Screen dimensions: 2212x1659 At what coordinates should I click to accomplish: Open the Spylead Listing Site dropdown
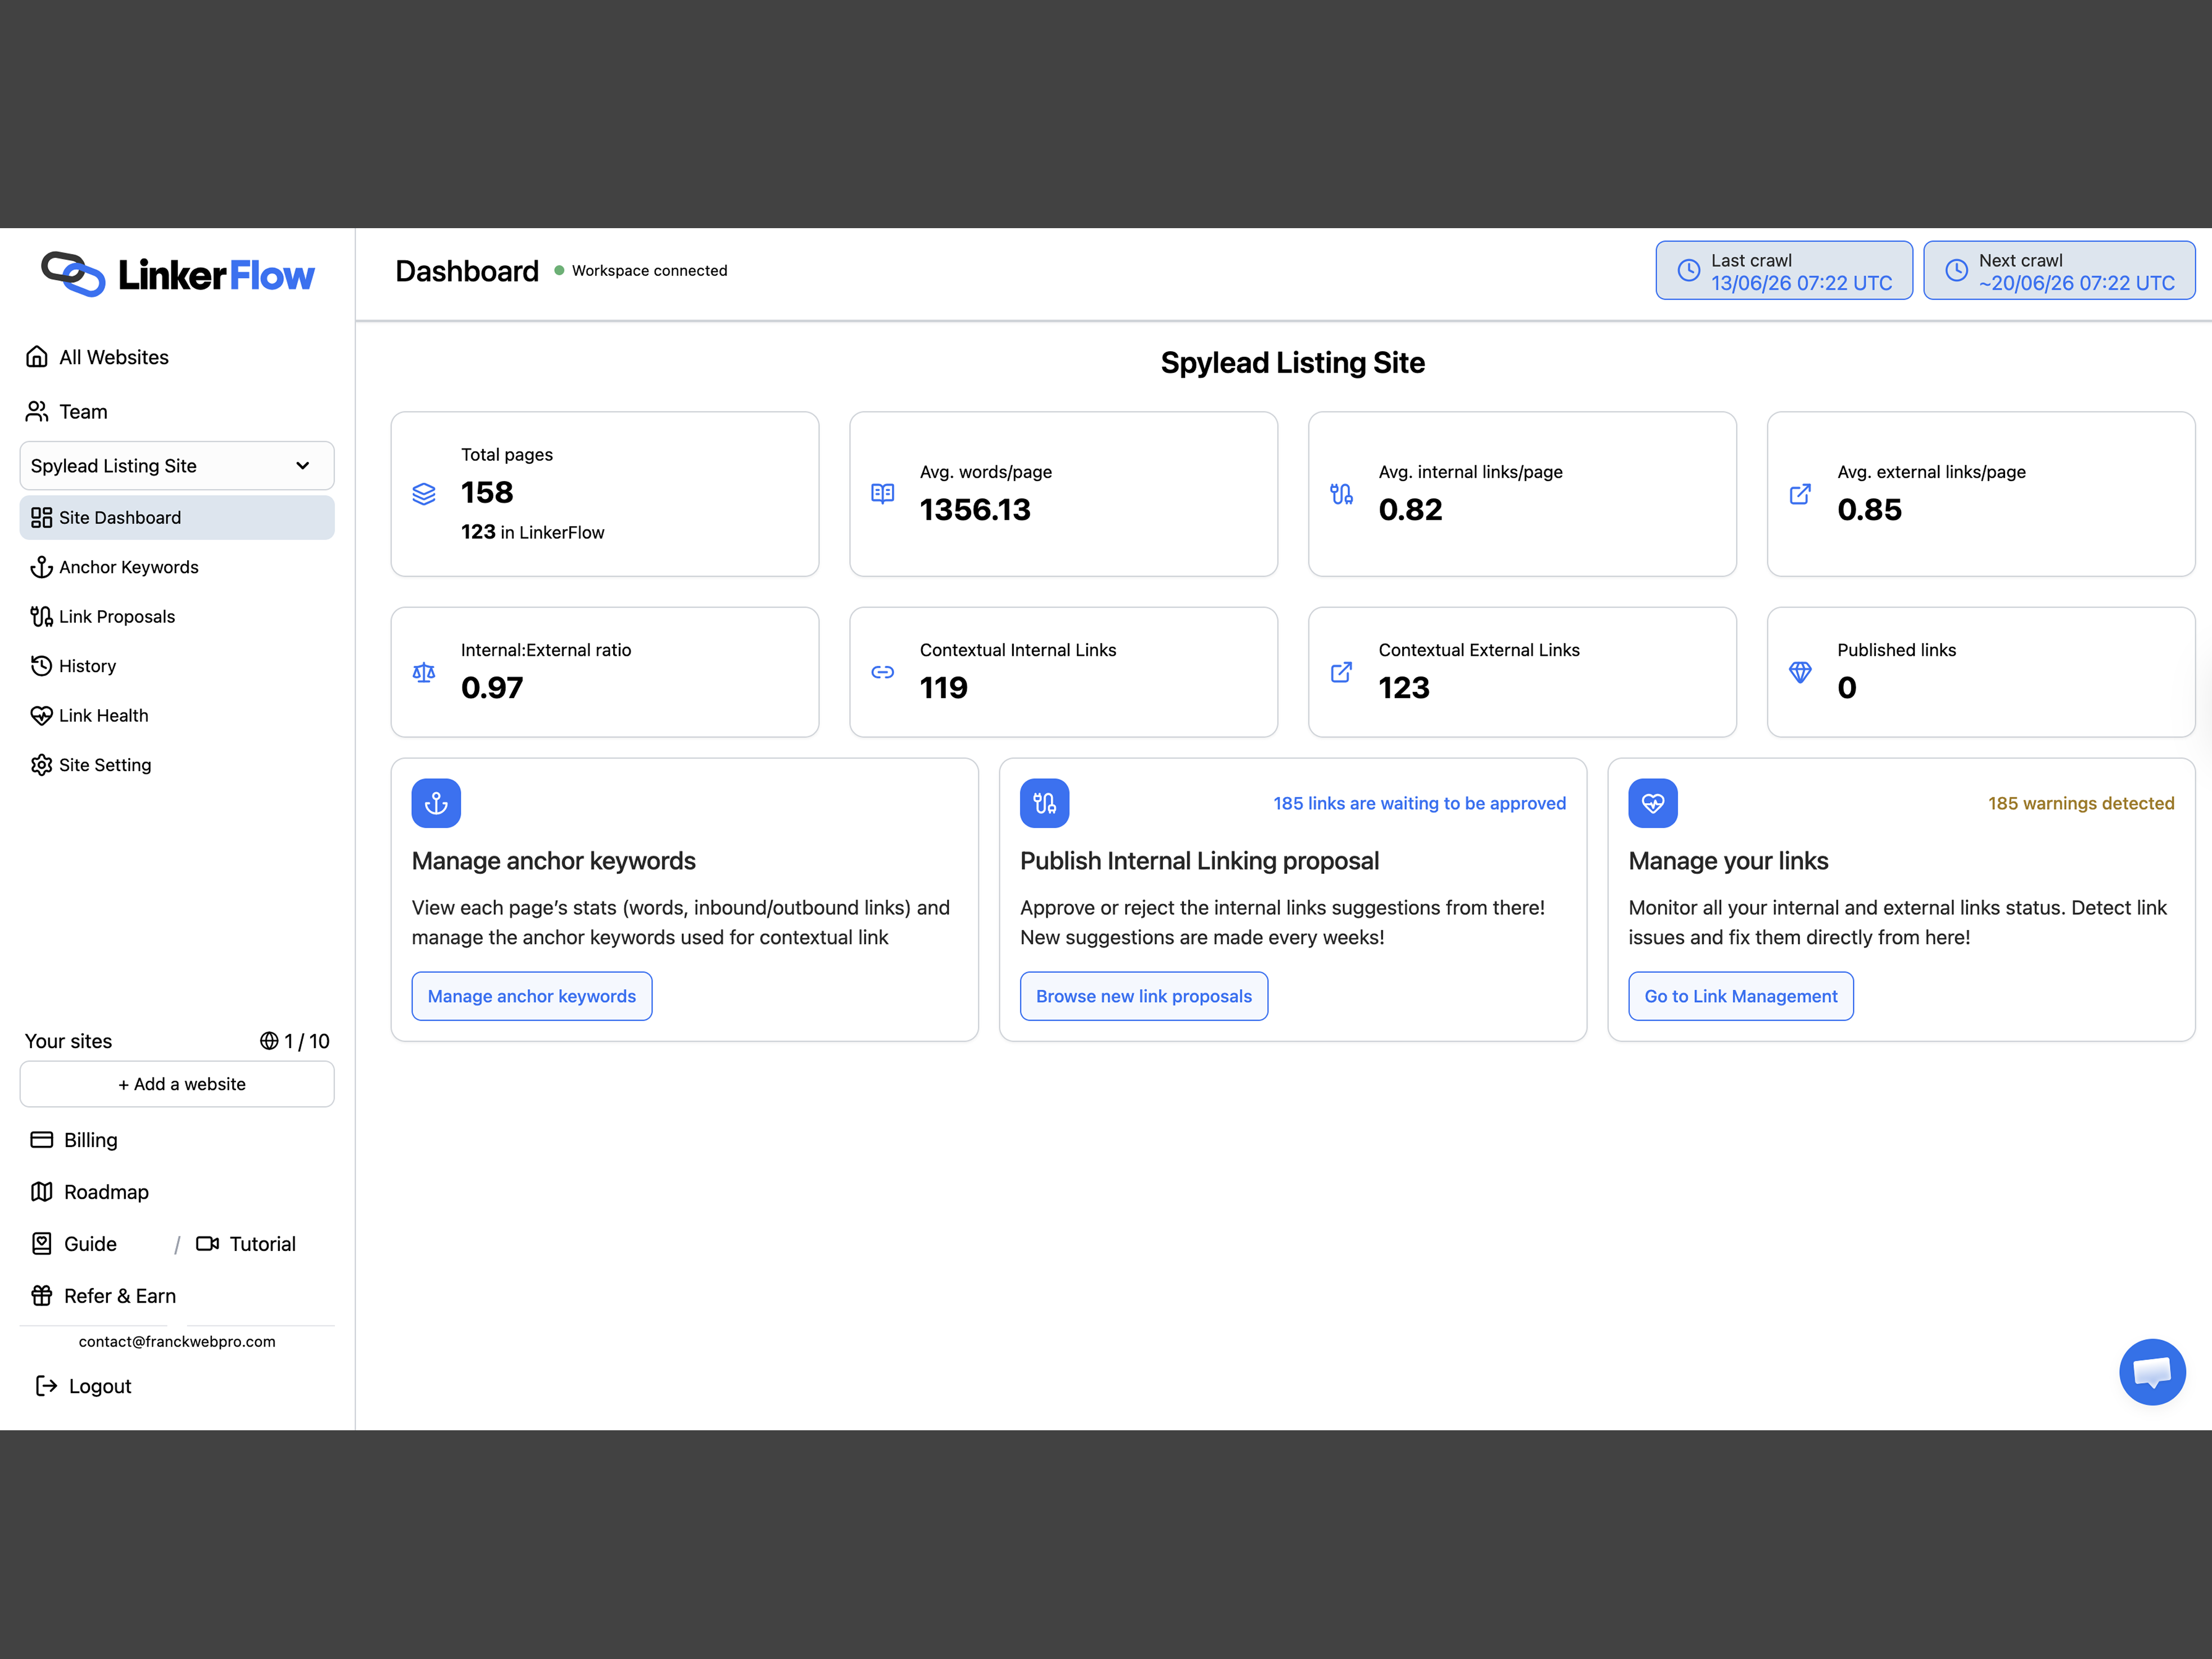[x=177, y=466]
